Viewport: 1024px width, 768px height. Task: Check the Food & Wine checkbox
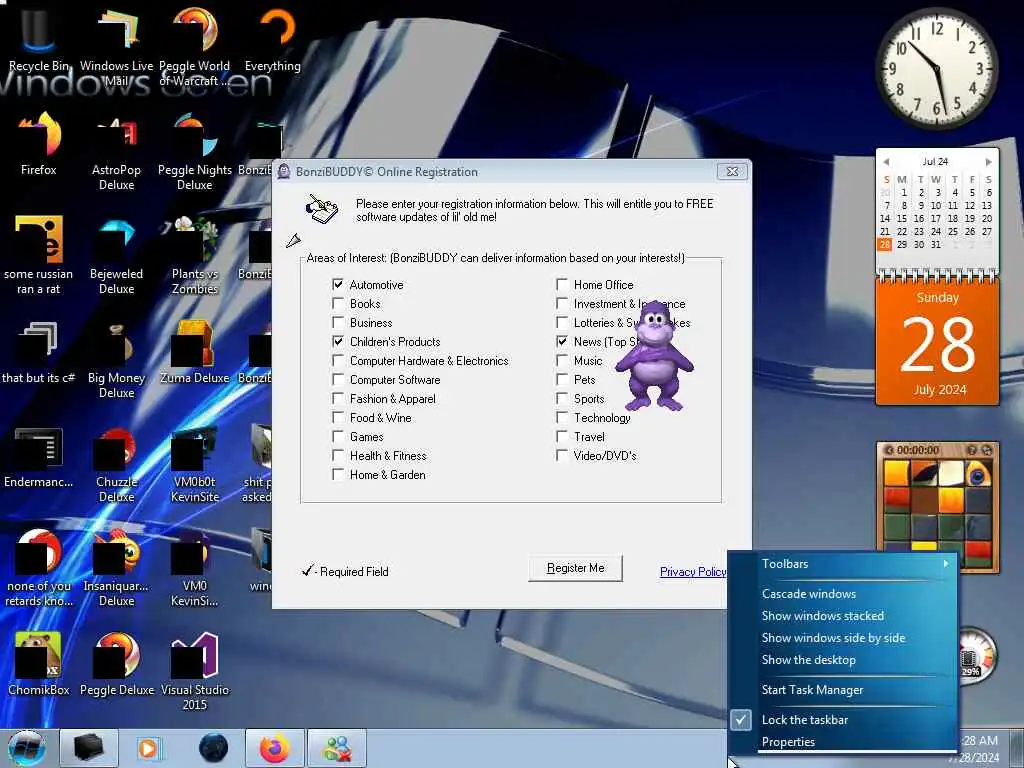click(338, 417)
